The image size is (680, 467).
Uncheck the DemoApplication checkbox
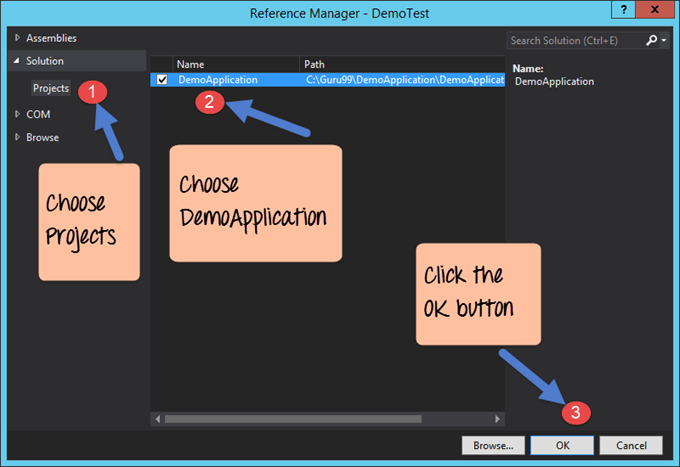click(x=162, y=80)
